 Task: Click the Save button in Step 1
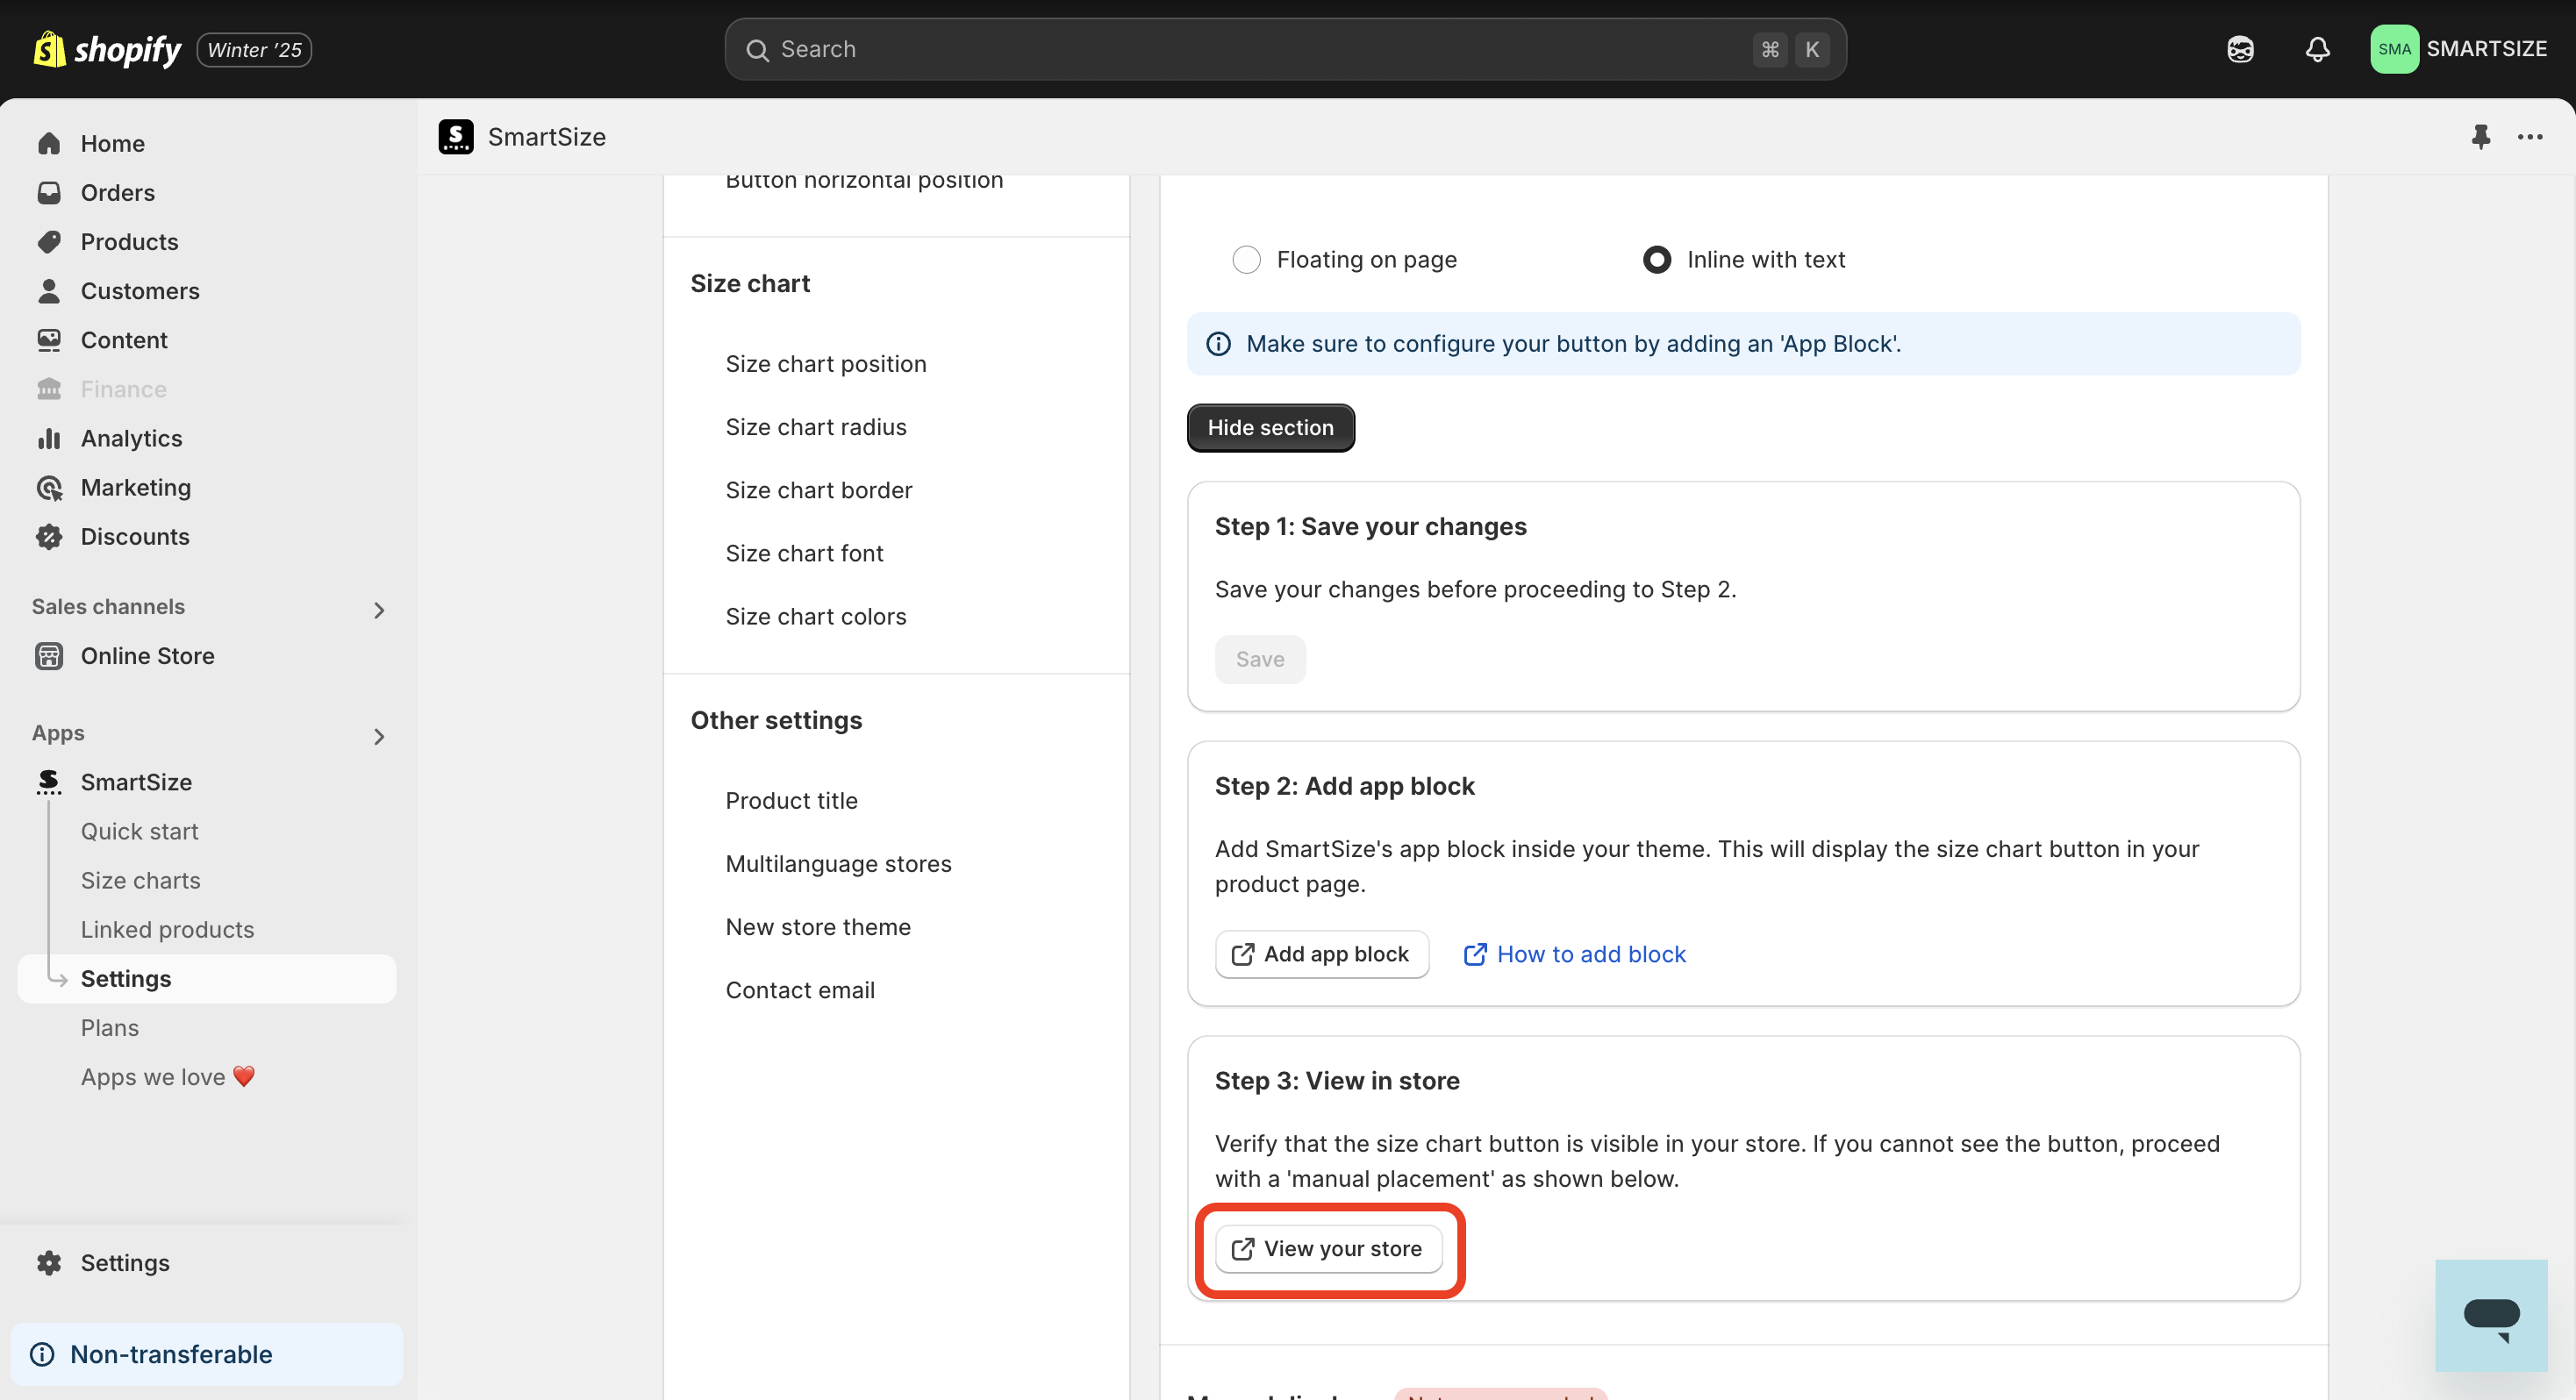click(x=1260, y=659)
